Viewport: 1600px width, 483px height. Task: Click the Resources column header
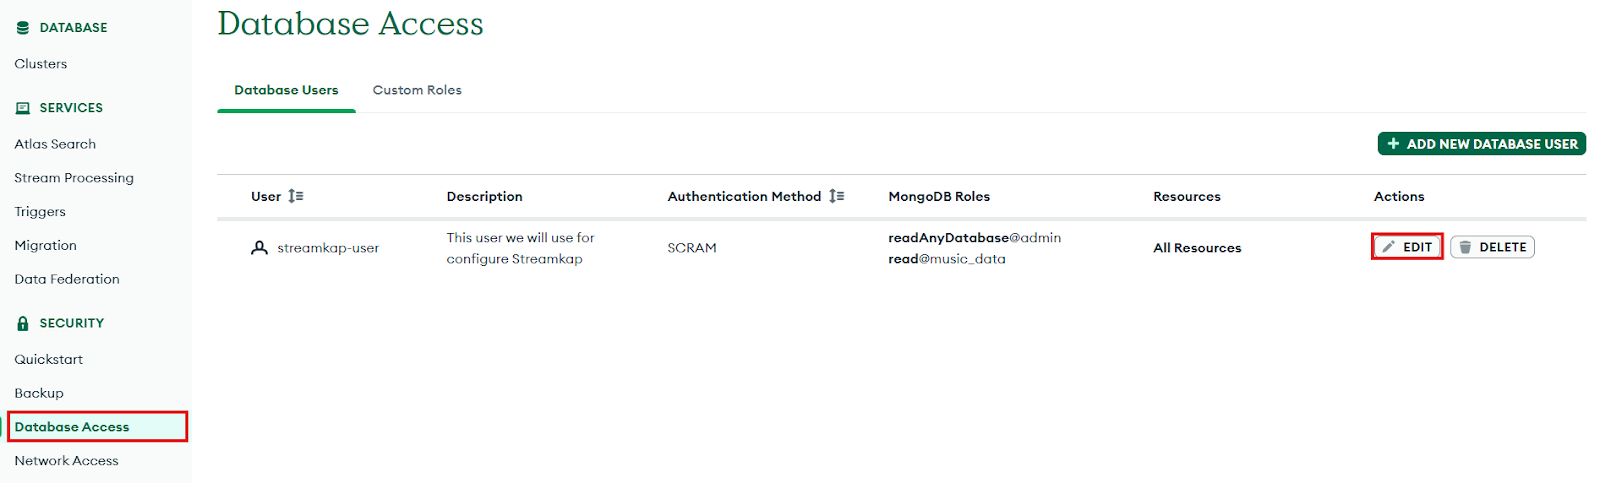[x=1187, y=196]
